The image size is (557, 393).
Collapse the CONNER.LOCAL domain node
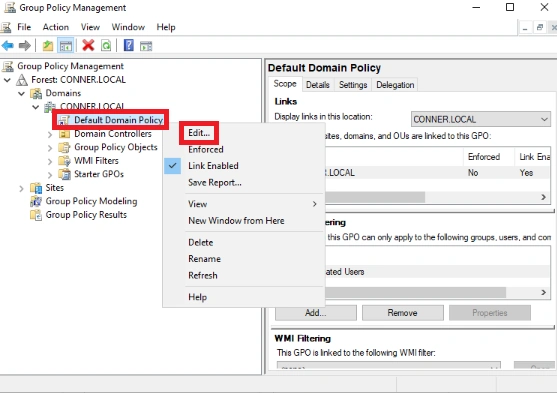point(36,107)
